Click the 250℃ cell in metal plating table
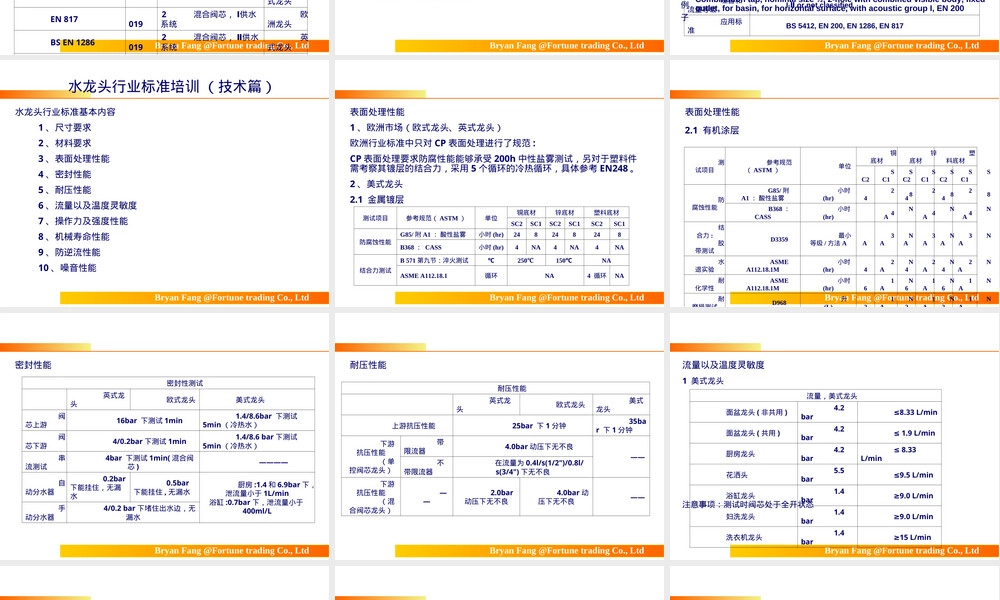The height and width of the screenshot is (600, 1000). [x=526, y=260]
